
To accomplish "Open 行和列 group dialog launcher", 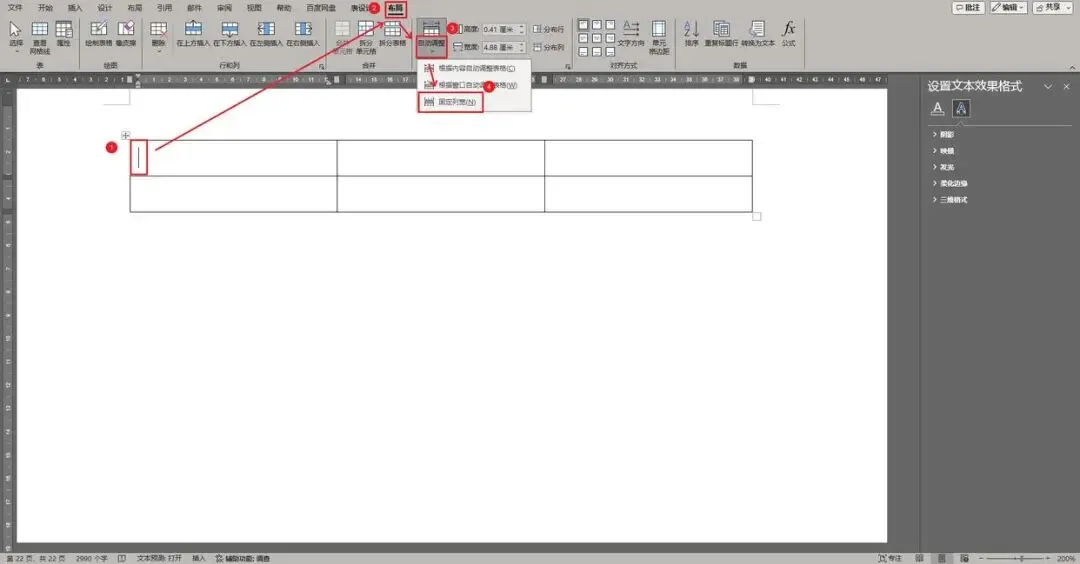I will pos(322,67).
